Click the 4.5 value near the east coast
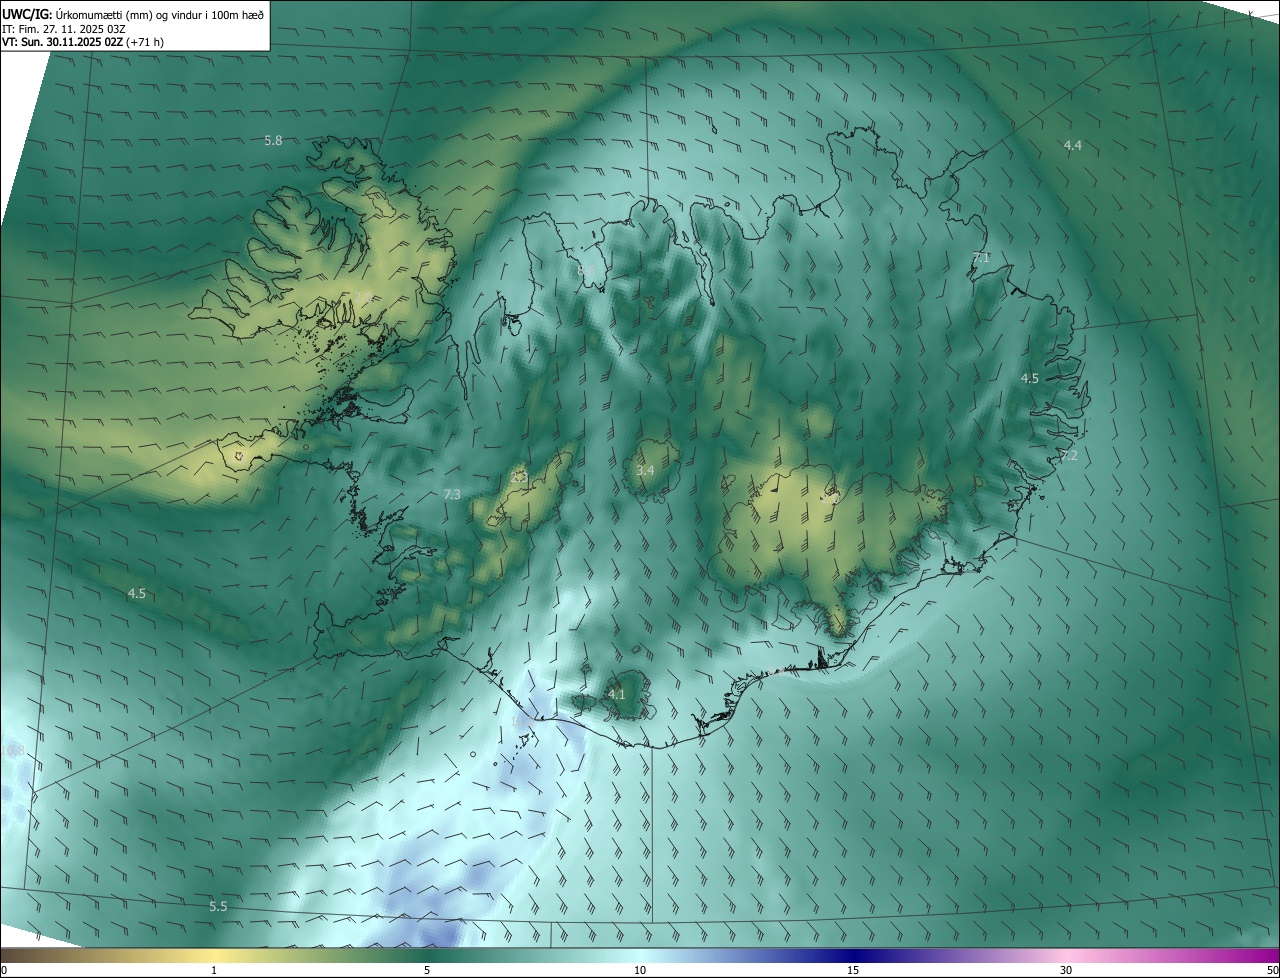The height and width of the screenshot is (978, 1280). pyautogui.click(x=1029, y=378)
